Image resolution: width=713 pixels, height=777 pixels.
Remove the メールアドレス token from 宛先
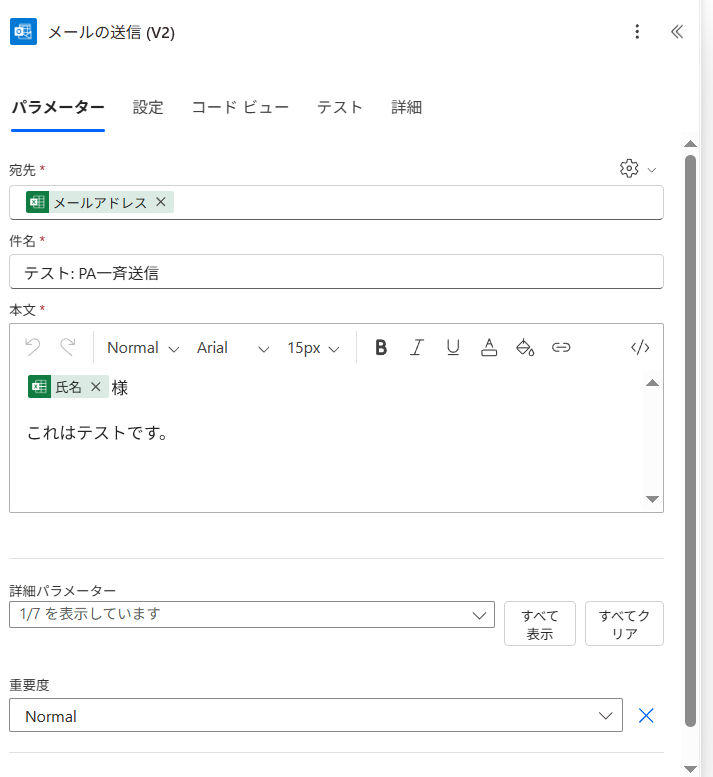(161, 202)
